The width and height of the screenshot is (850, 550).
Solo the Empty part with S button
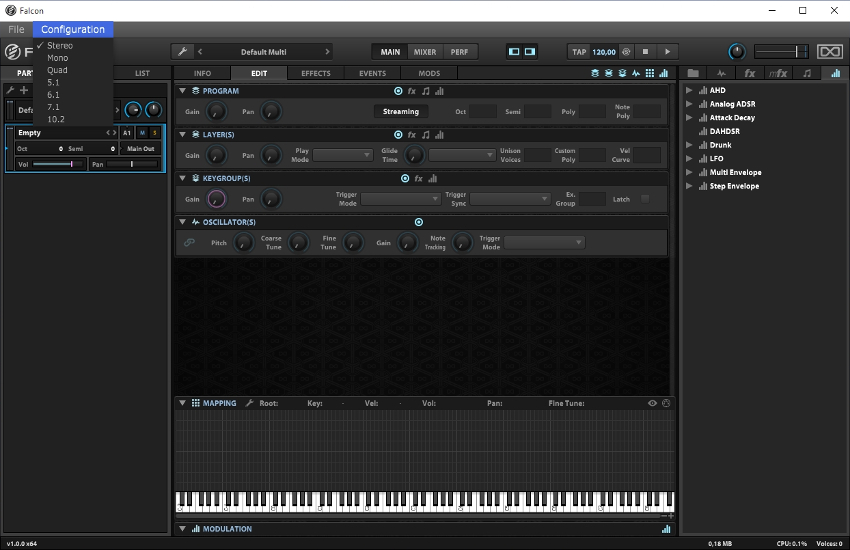tap(154, 133)
